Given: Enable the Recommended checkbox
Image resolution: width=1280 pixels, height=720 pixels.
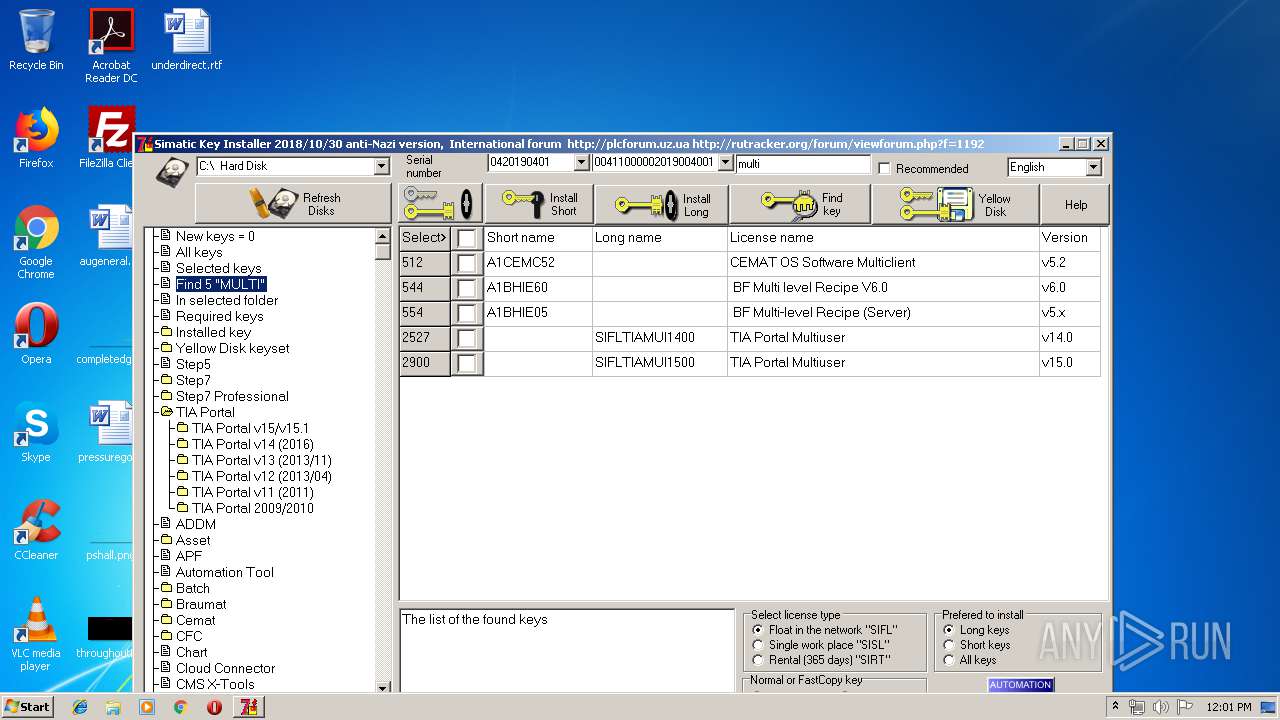Looking at the screenshot, I should tap(884, 169).
